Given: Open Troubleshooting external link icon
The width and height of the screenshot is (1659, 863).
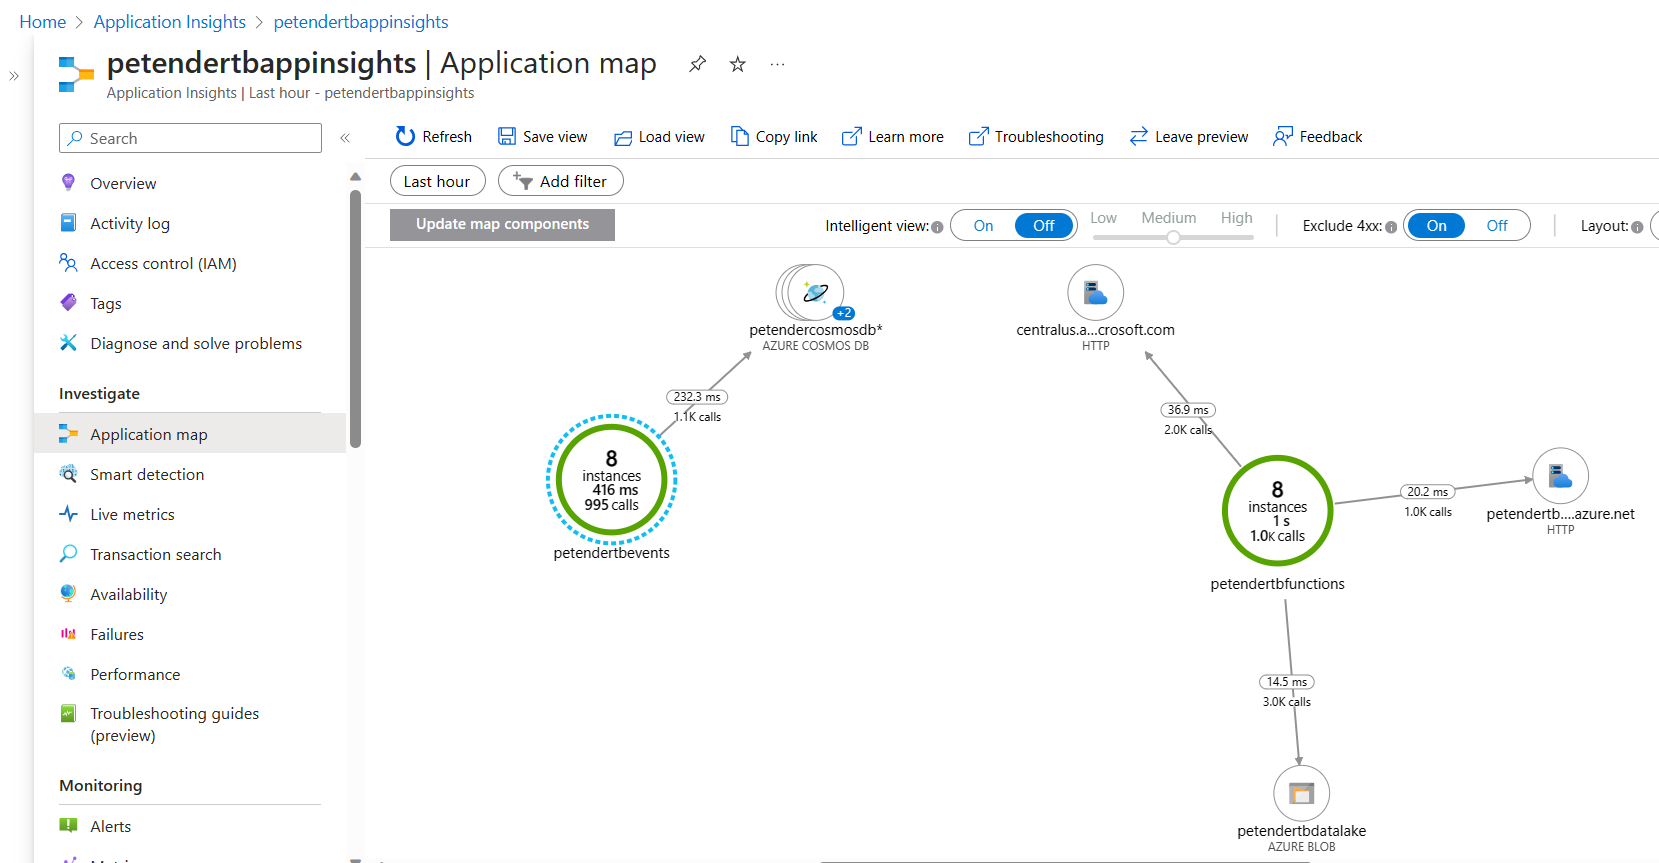Looking at the screenshot, I should 978,136.
